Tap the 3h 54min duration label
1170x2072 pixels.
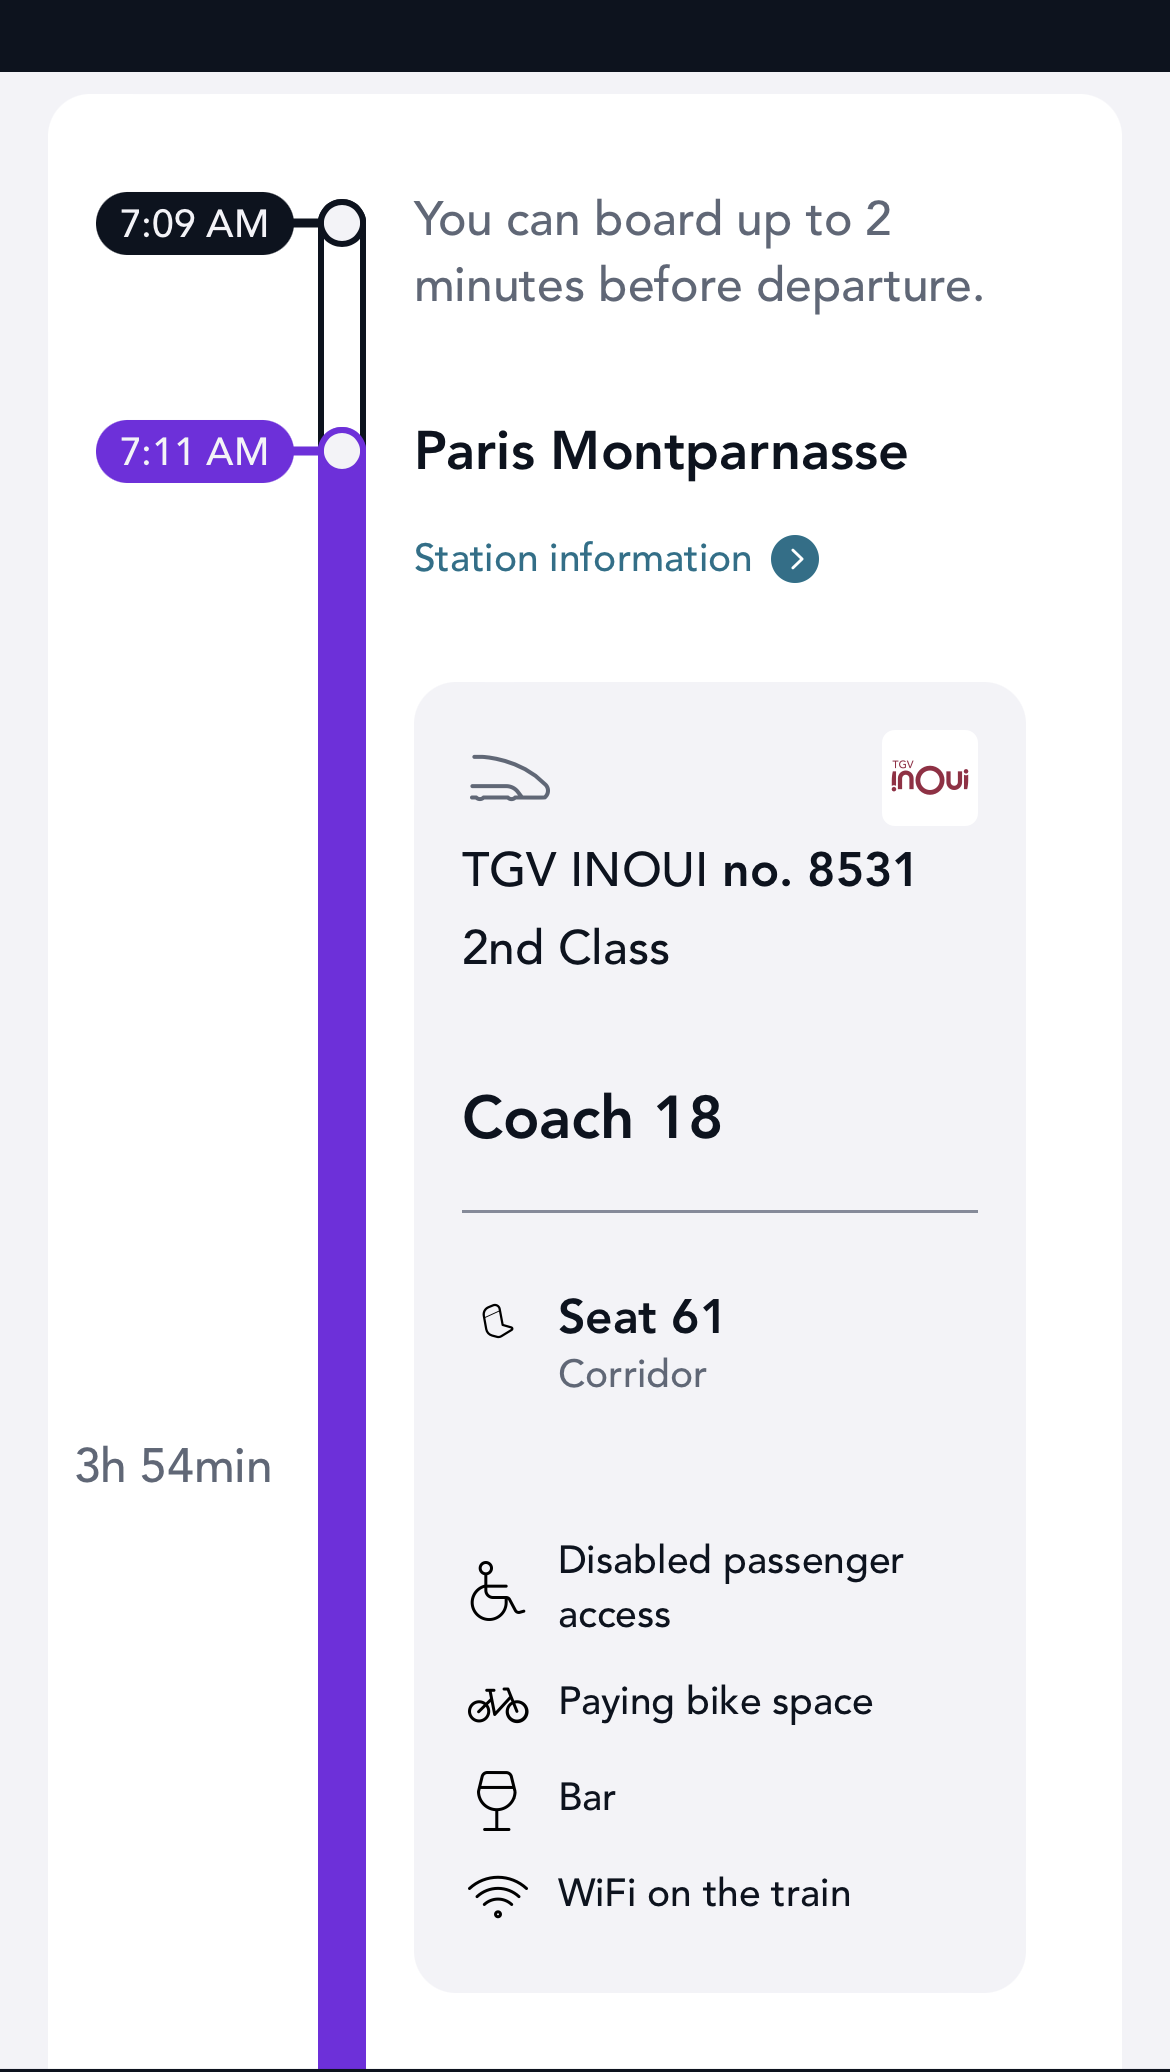[x=173, y=1467]
